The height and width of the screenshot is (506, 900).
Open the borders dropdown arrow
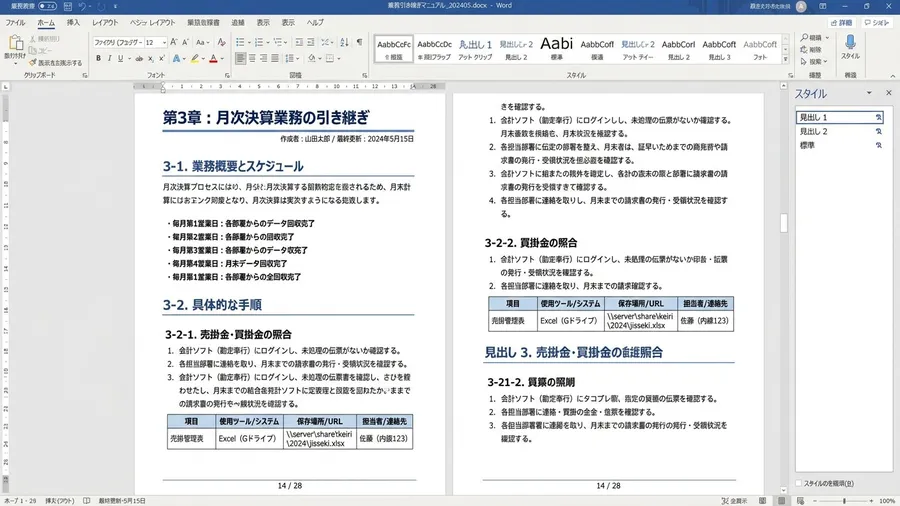click(339, 59)
